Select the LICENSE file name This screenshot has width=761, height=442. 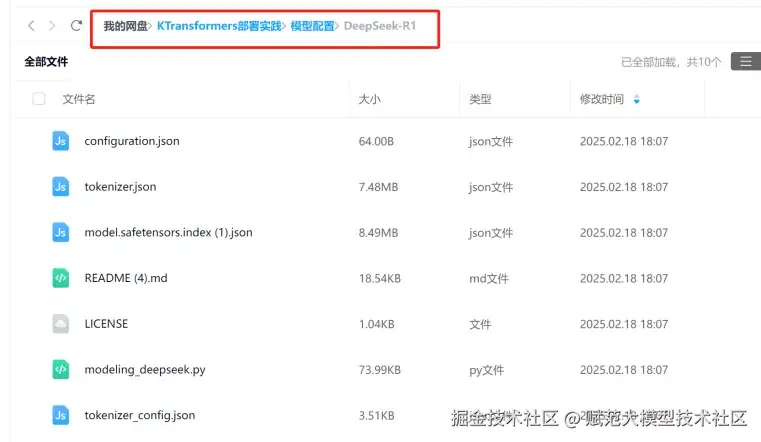point(106,324)
